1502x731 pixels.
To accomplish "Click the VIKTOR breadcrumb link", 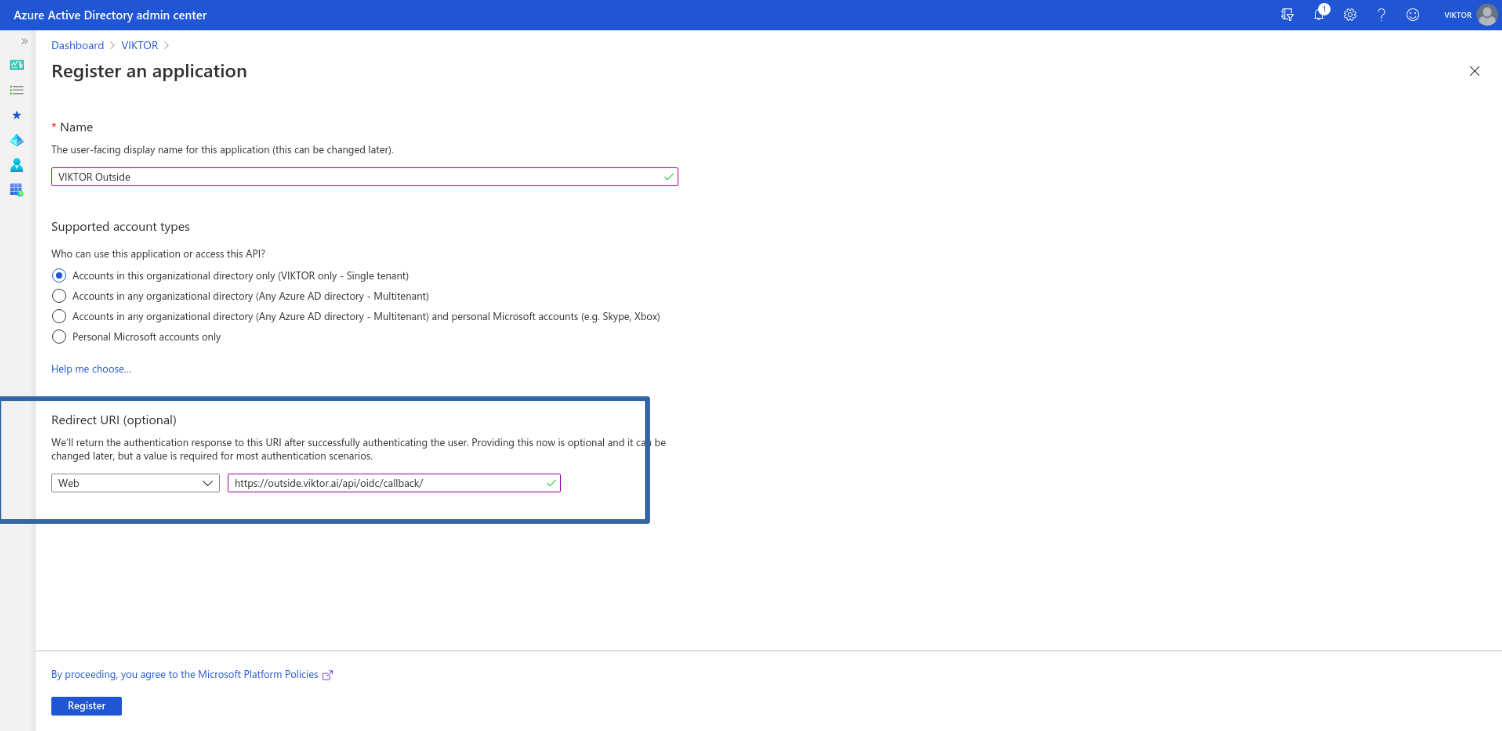I will click(x=140, y=45).
